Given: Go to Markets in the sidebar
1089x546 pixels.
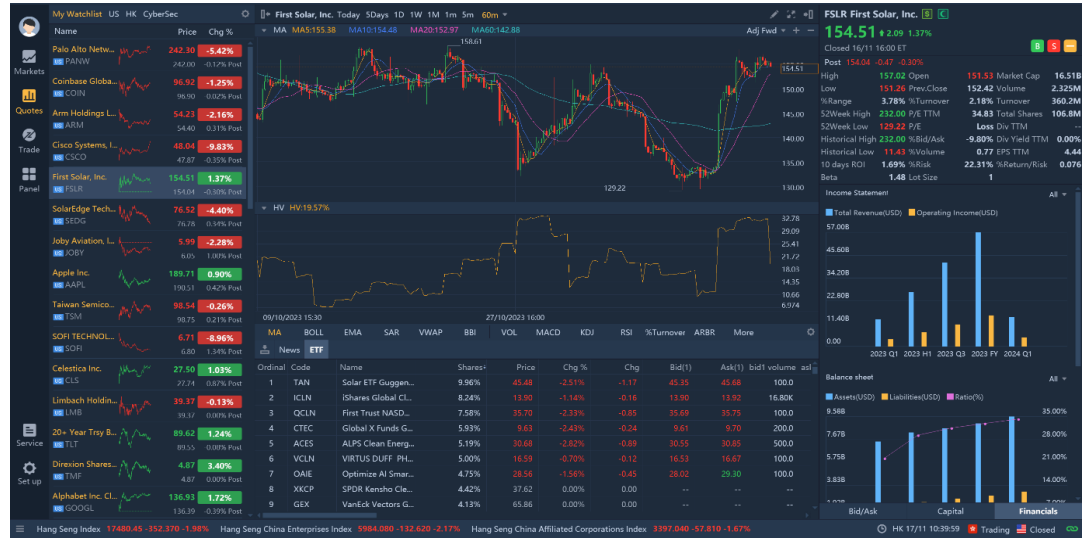Looking at the screenshot, I should click(29, 62).
